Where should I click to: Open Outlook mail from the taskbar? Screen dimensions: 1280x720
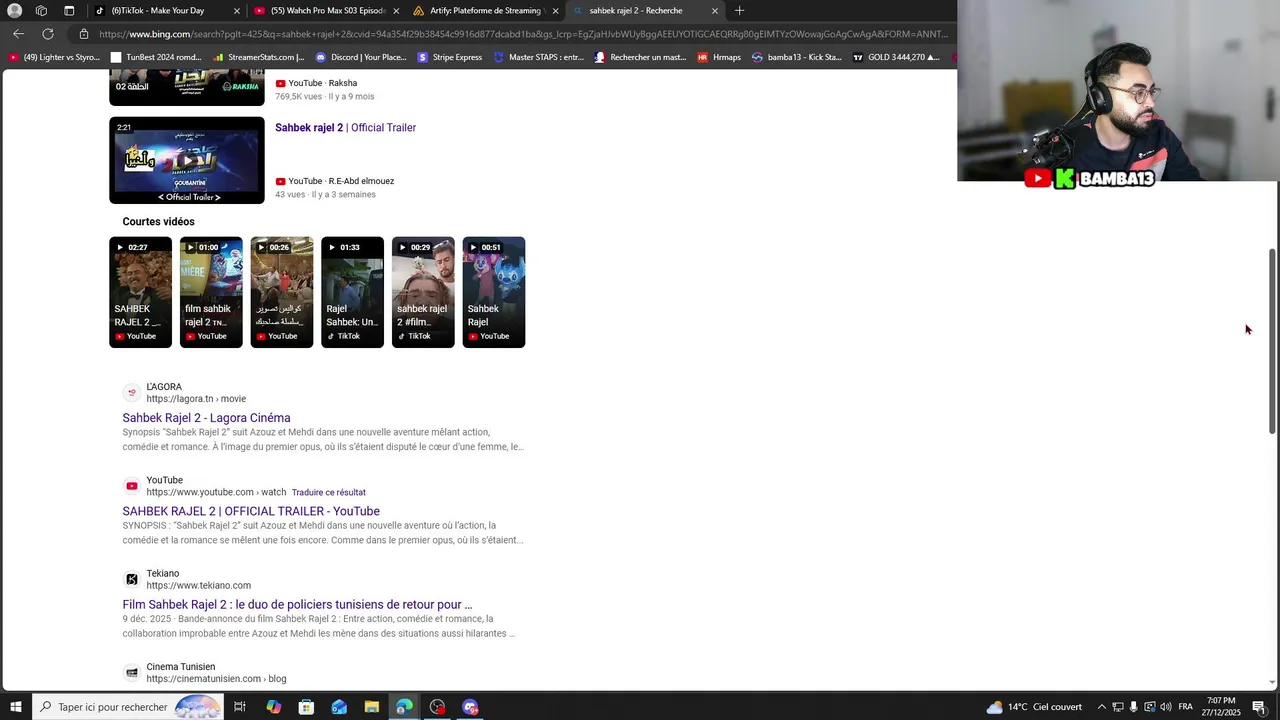click(339, 707)
